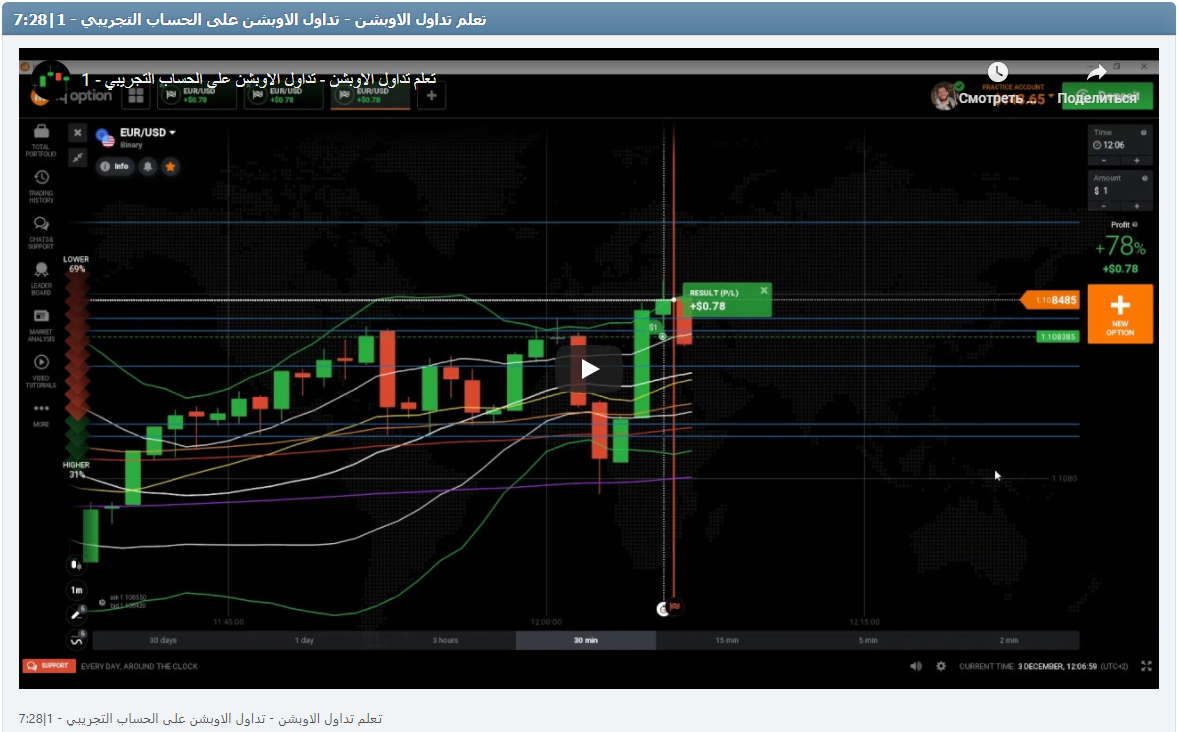This screenshot has height=732, width=1178.
Task: Open the Total Portfolio briefcase icon
Action: (x=41, y=132)
